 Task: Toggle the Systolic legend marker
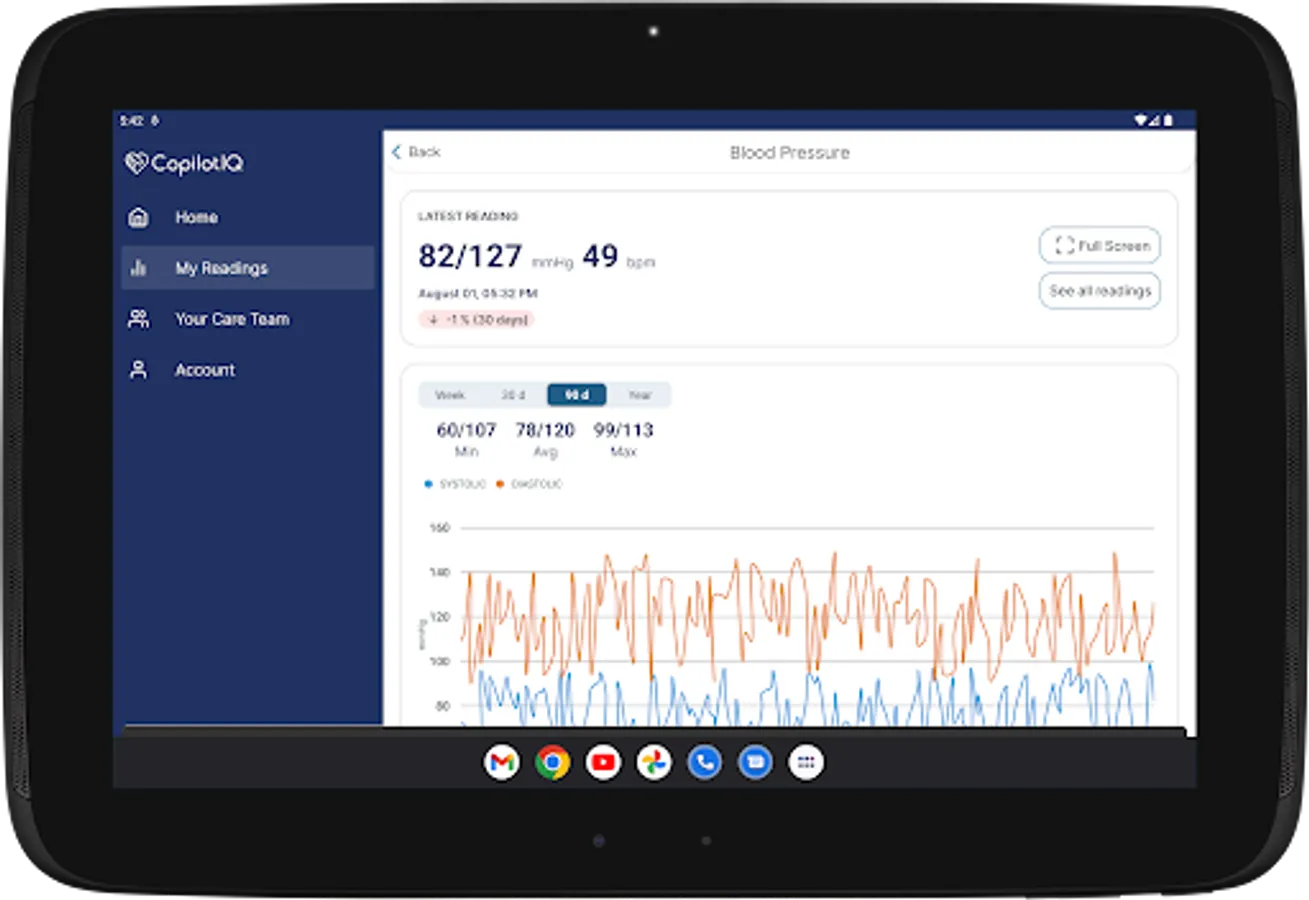click(429, 484)
